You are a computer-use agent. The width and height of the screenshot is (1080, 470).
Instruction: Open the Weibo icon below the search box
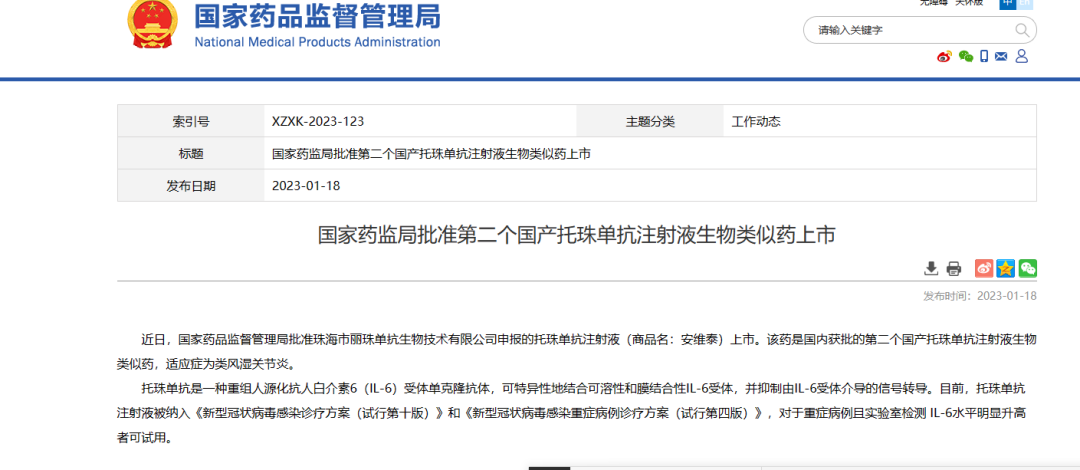pos(944,57)
